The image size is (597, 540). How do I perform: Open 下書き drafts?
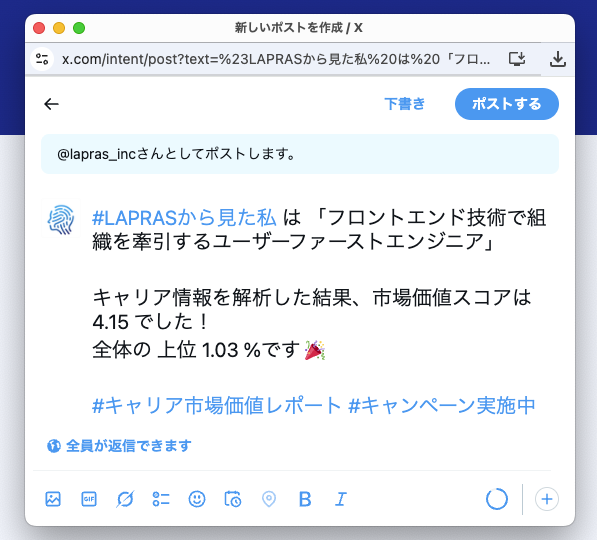tap(404, 104)
